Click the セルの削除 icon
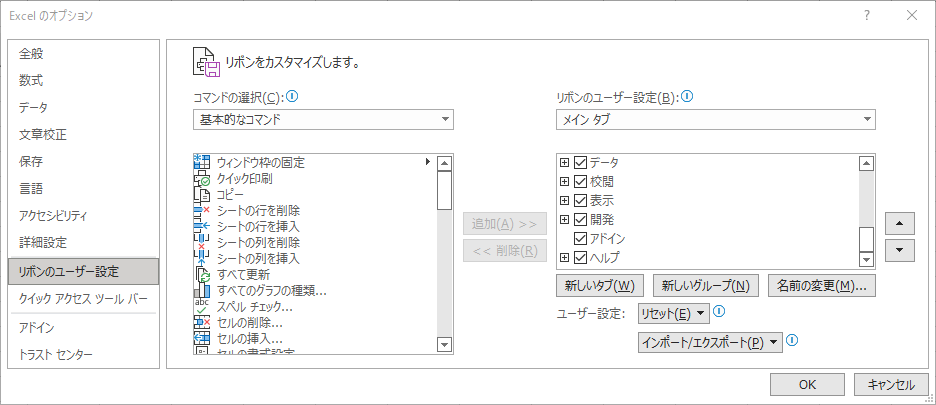The image size is (936, 405). tap(202, 323)
